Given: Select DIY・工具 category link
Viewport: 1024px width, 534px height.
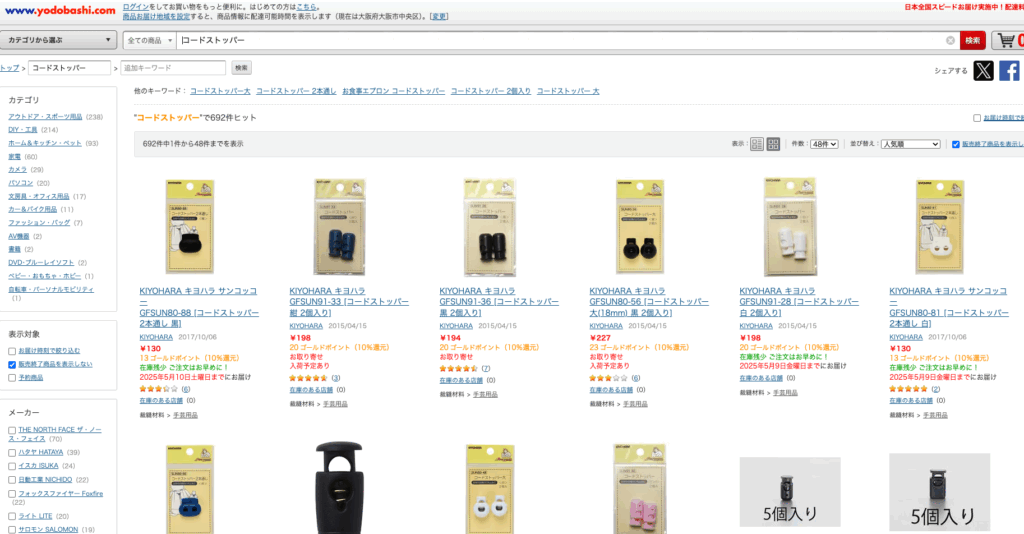Looking at the screenshot, I should (23, 130).
